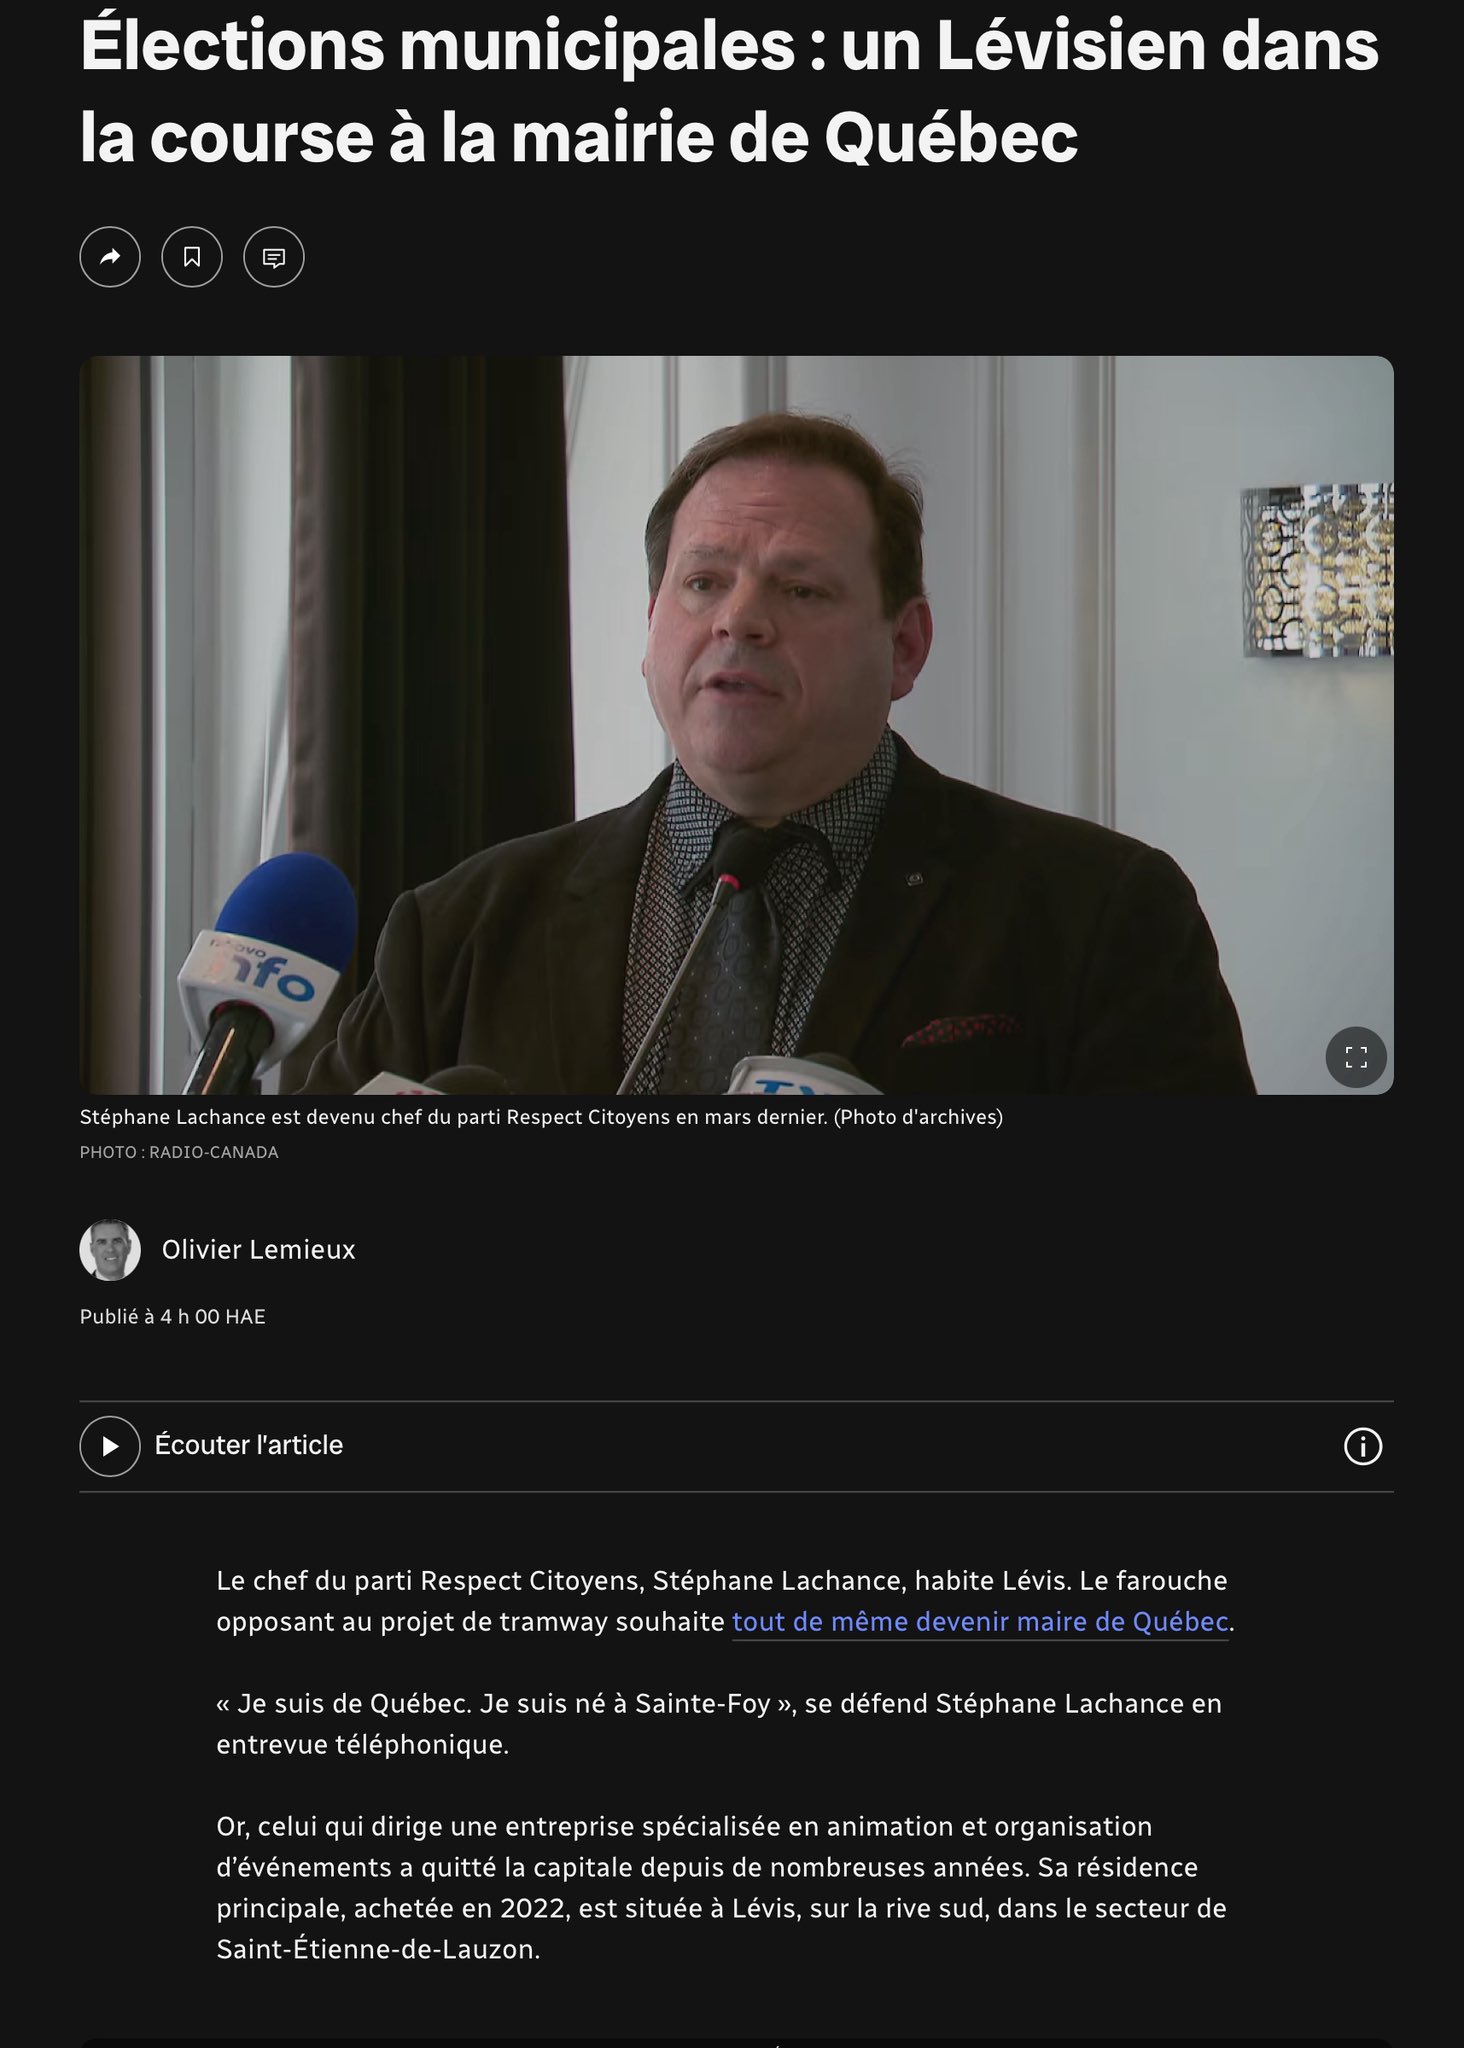Follow the "tout de même devenir maire de Québec" link
Image resolution: width=1464 pixels, height=2048 pixels.
(x=980, y=1621)
